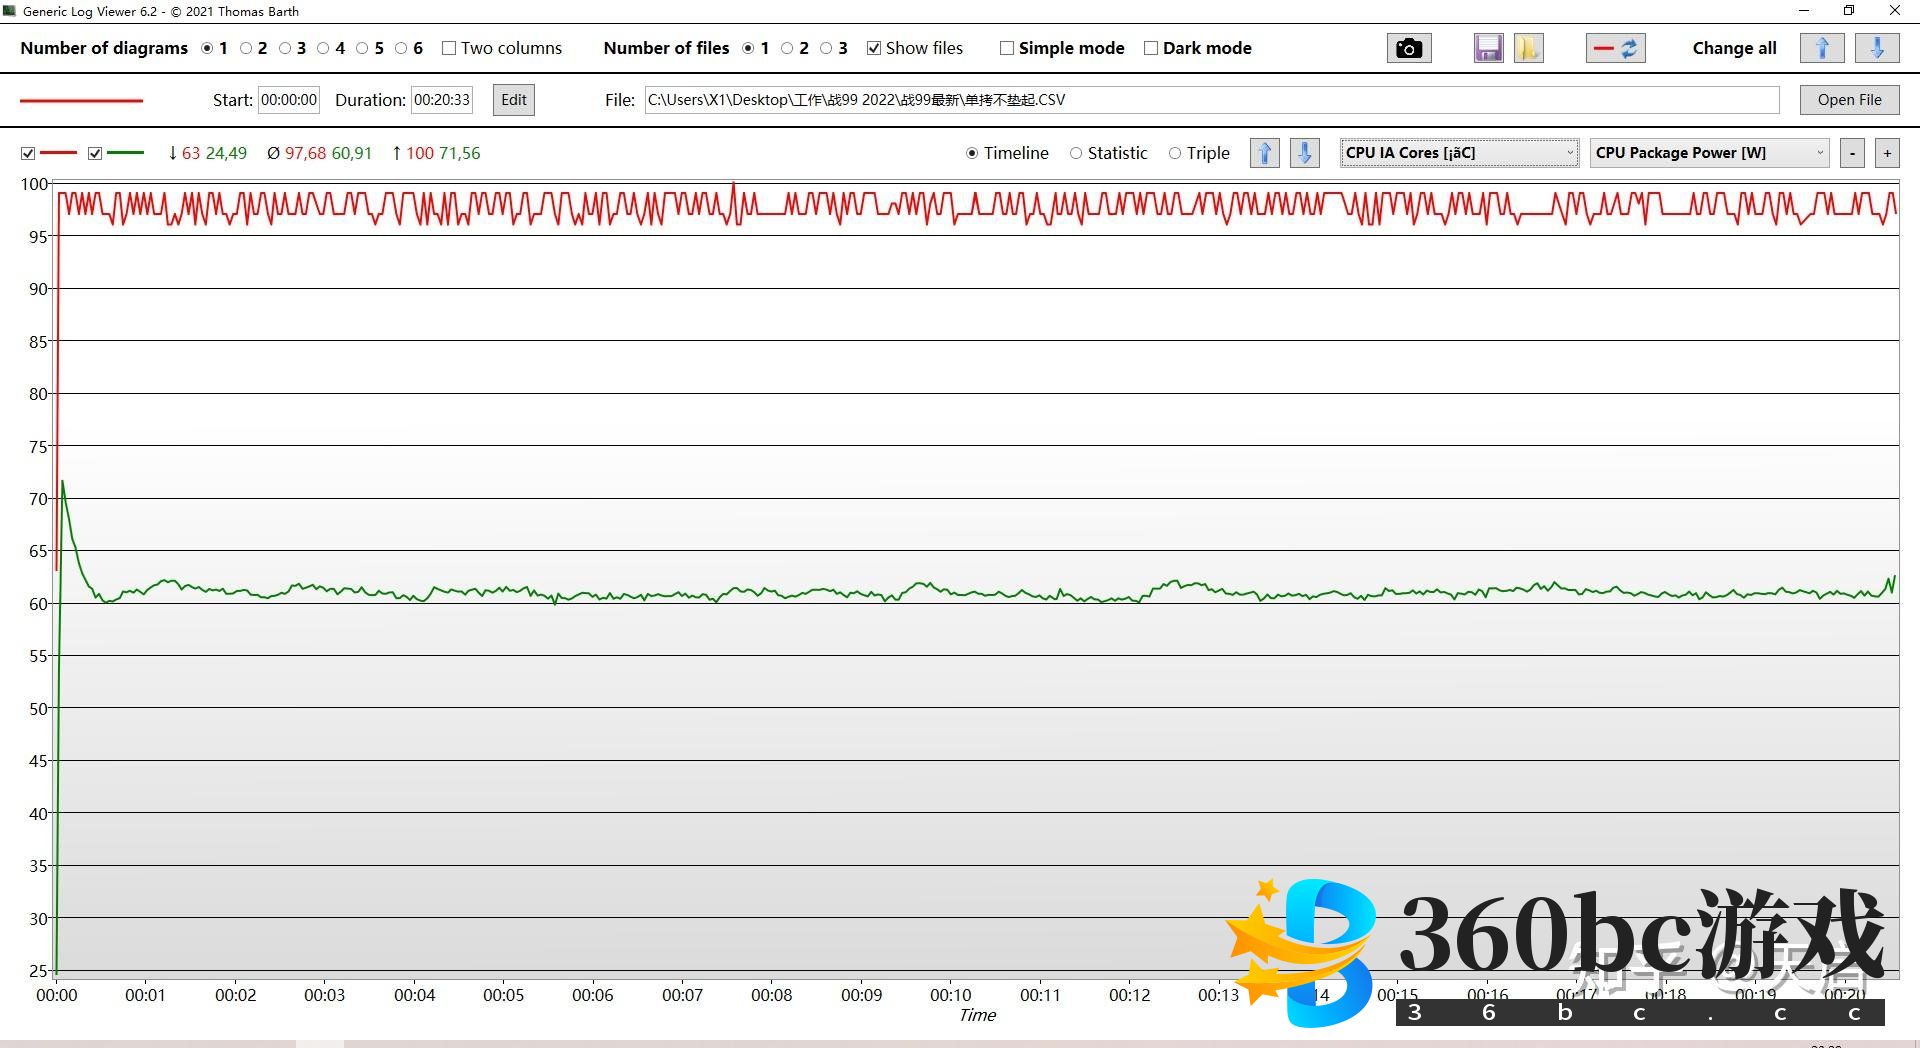This screenshot has width=1920, height=1048.
Task: Click the Change all down arrow
Action: [x=1877, y=48]
